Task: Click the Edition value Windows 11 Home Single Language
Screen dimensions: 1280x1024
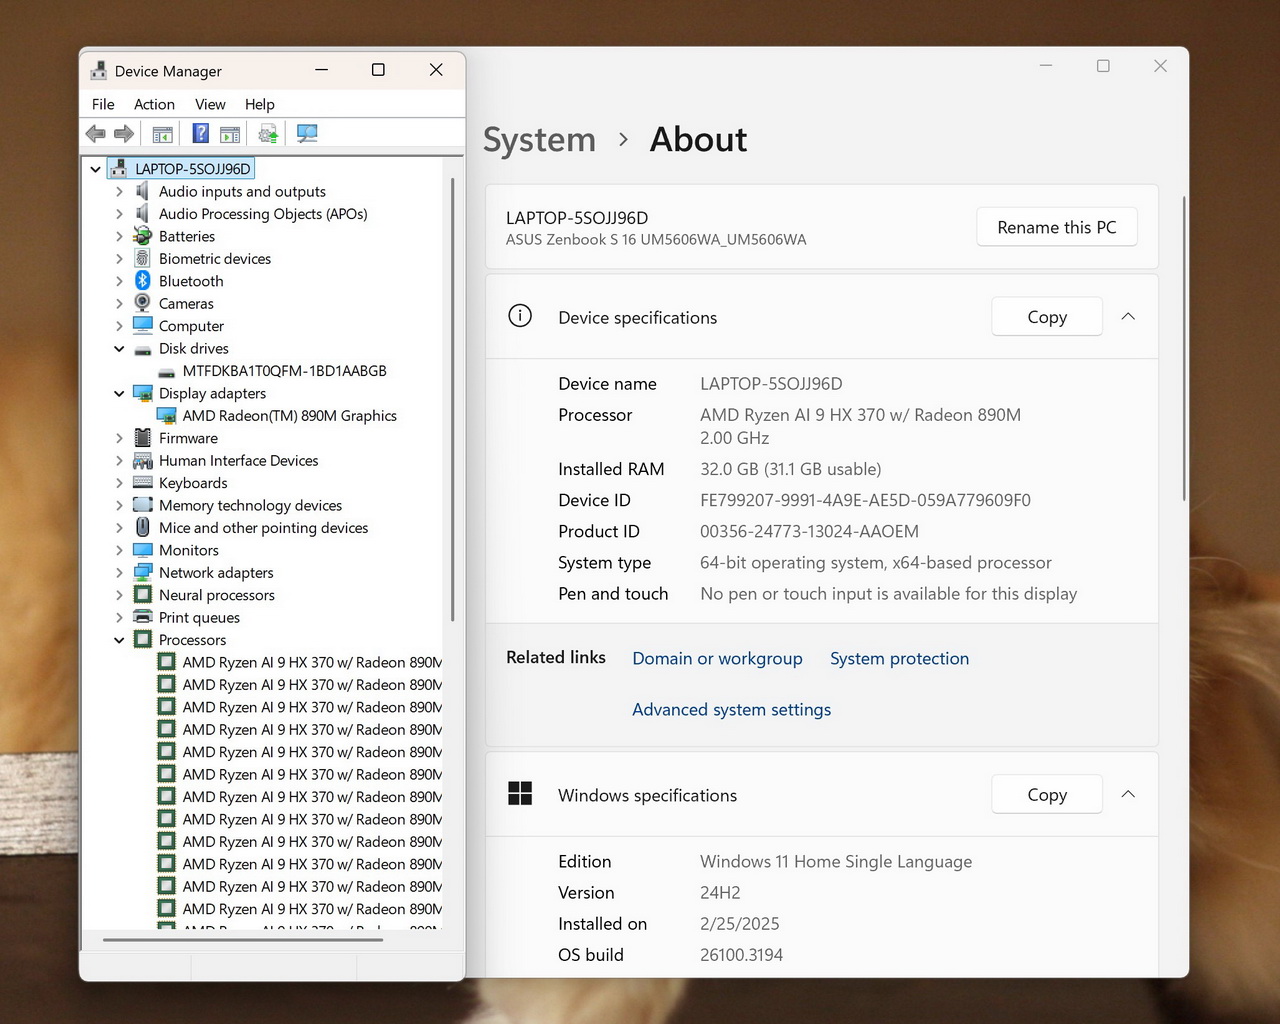Action: click(836, 861)
